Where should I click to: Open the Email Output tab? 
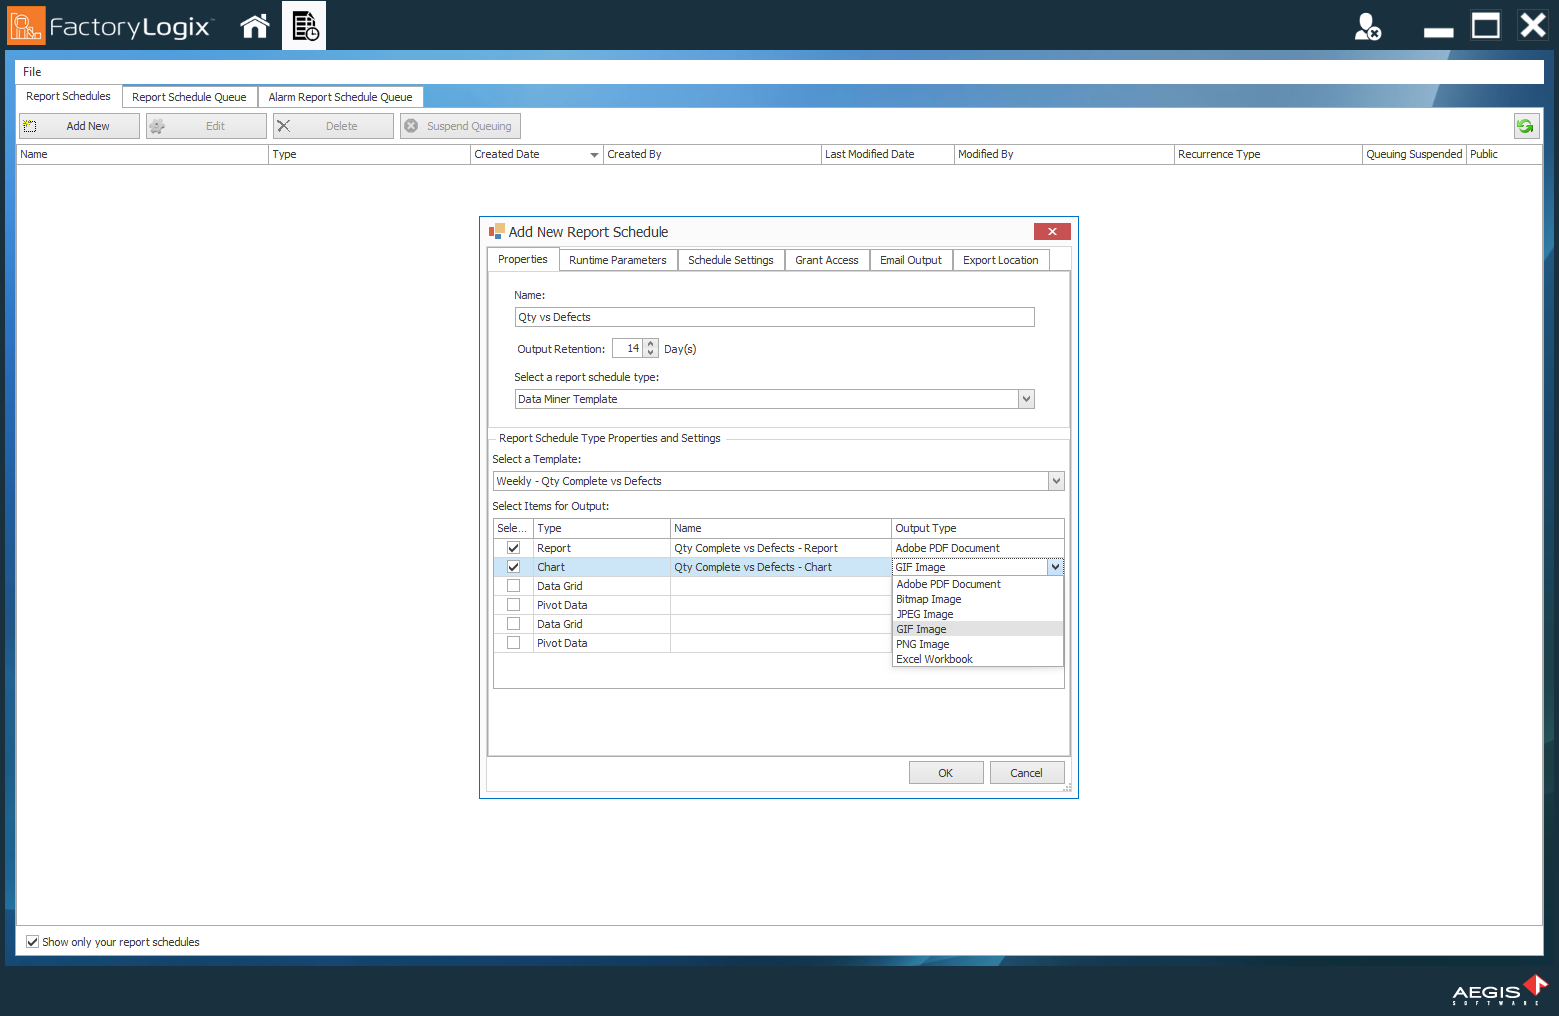(x=911, y=260)
